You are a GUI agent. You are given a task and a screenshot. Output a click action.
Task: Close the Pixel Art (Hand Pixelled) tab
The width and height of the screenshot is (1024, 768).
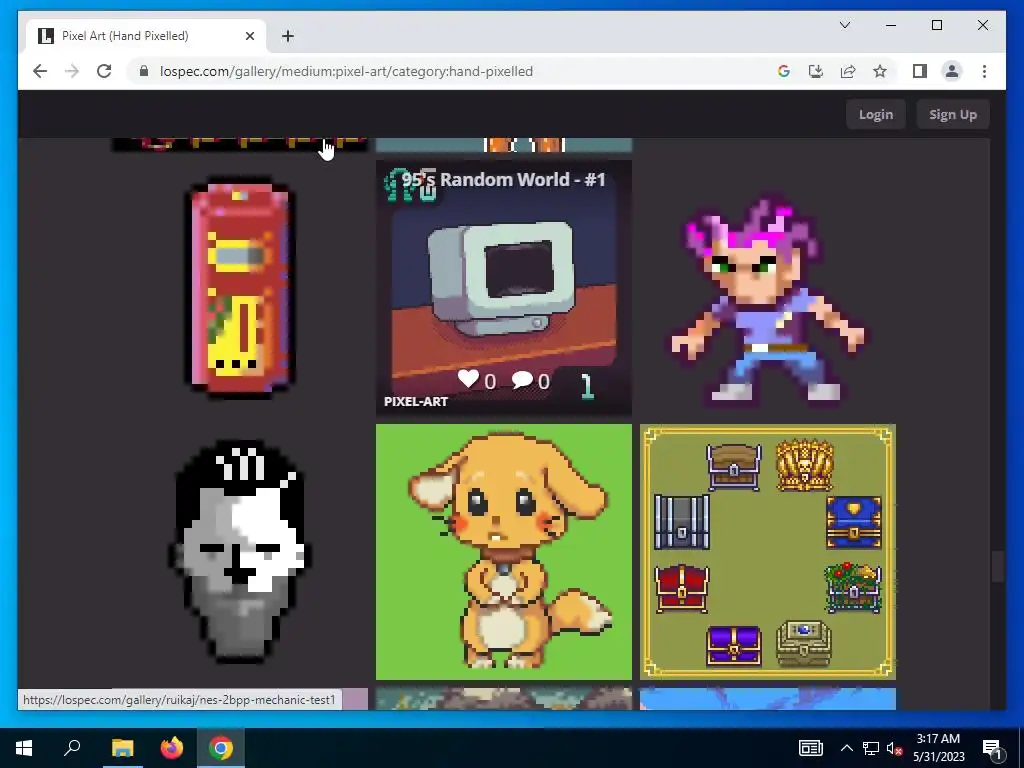coord(249,36)
